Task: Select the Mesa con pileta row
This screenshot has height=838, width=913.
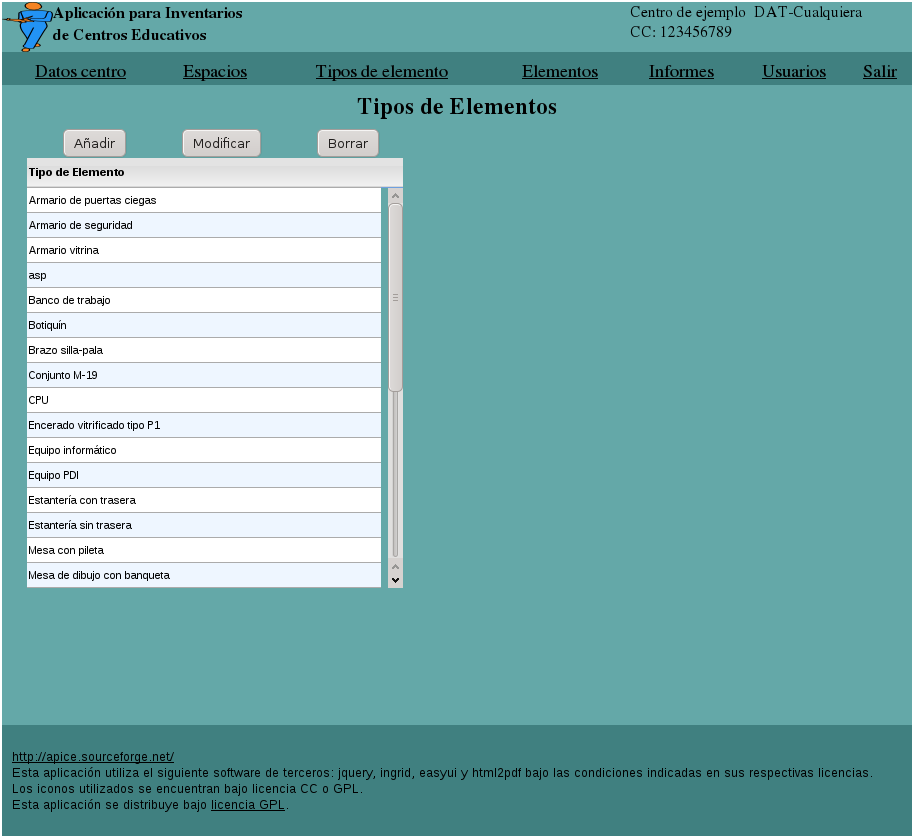Action: [204, 551]
